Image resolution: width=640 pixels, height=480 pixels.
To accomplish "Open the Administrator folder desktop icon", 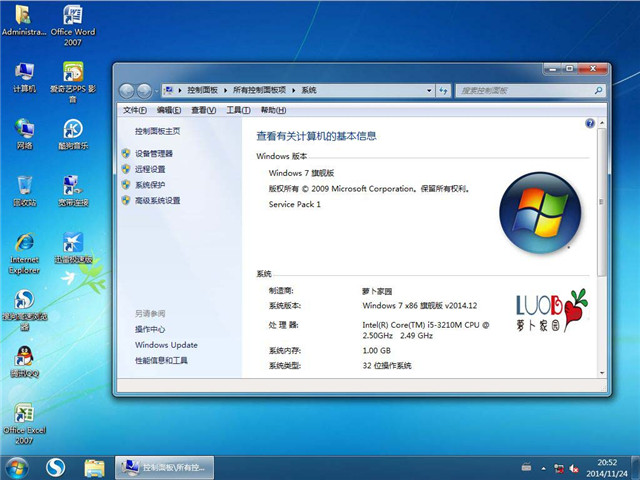I will 24,20.
